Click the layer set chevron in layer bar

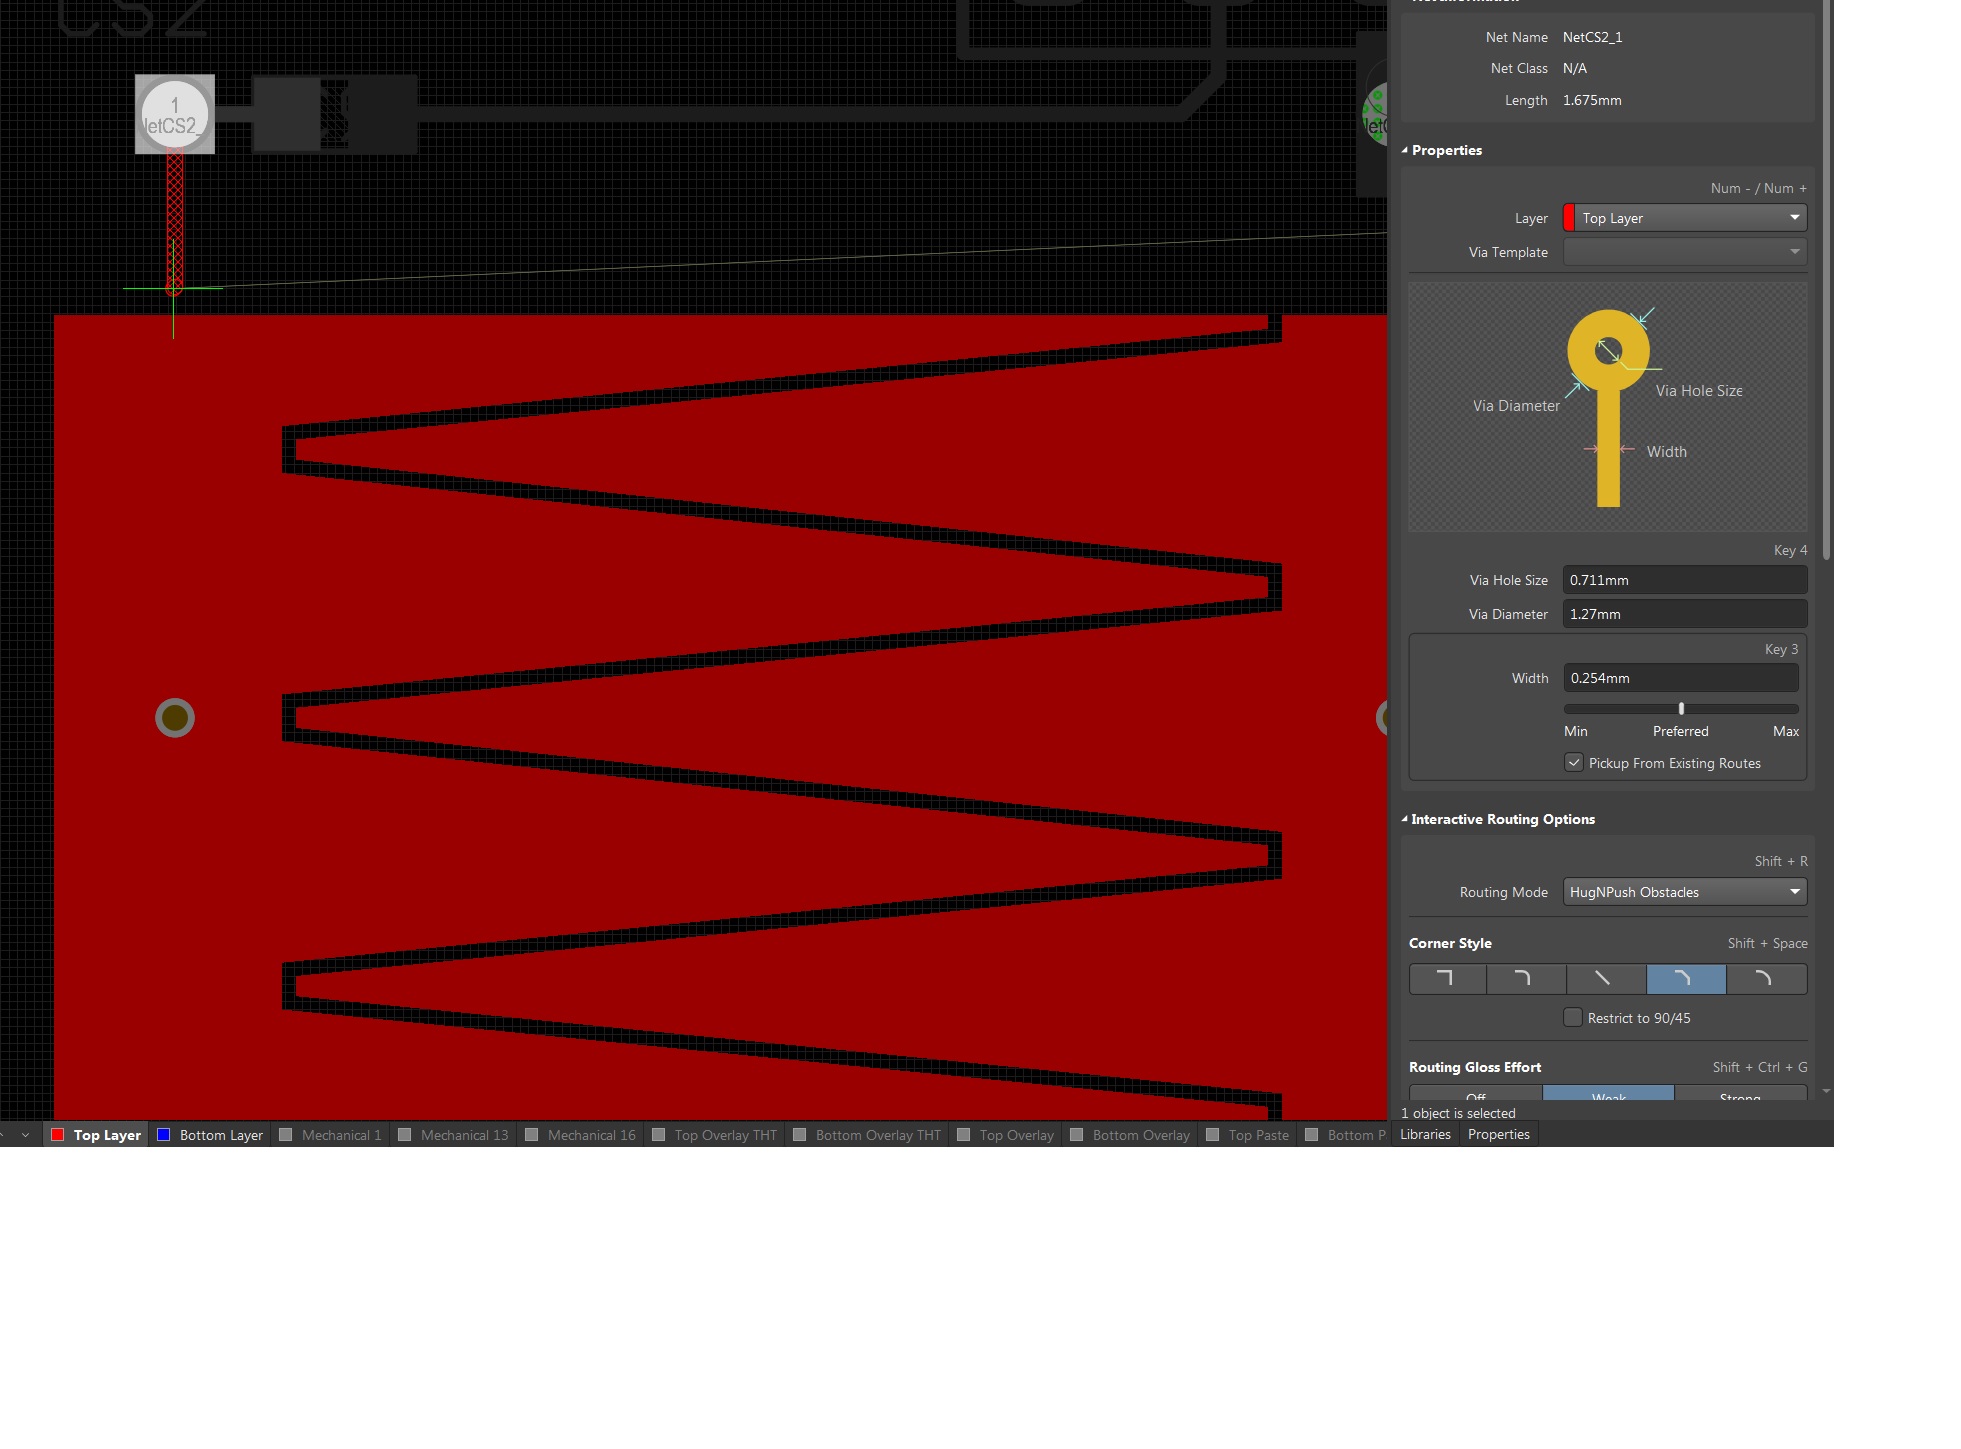tap(26, 1135)
